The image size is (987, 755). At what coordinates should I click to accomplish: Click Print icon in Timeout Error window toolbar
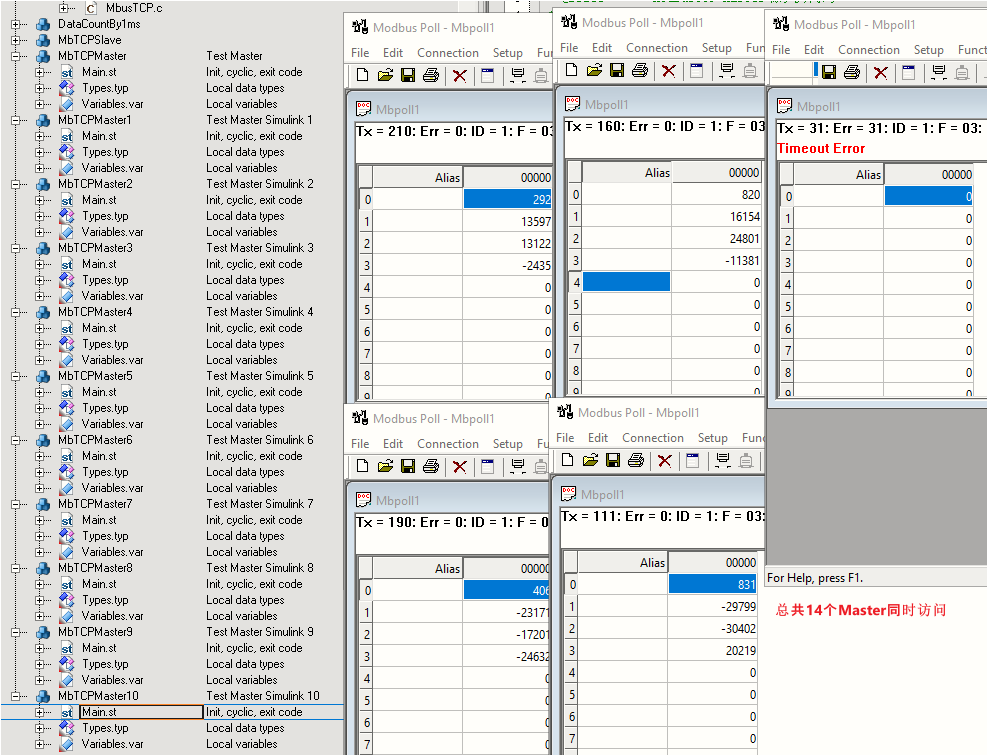pyautogui.click(x=852, y=72)
